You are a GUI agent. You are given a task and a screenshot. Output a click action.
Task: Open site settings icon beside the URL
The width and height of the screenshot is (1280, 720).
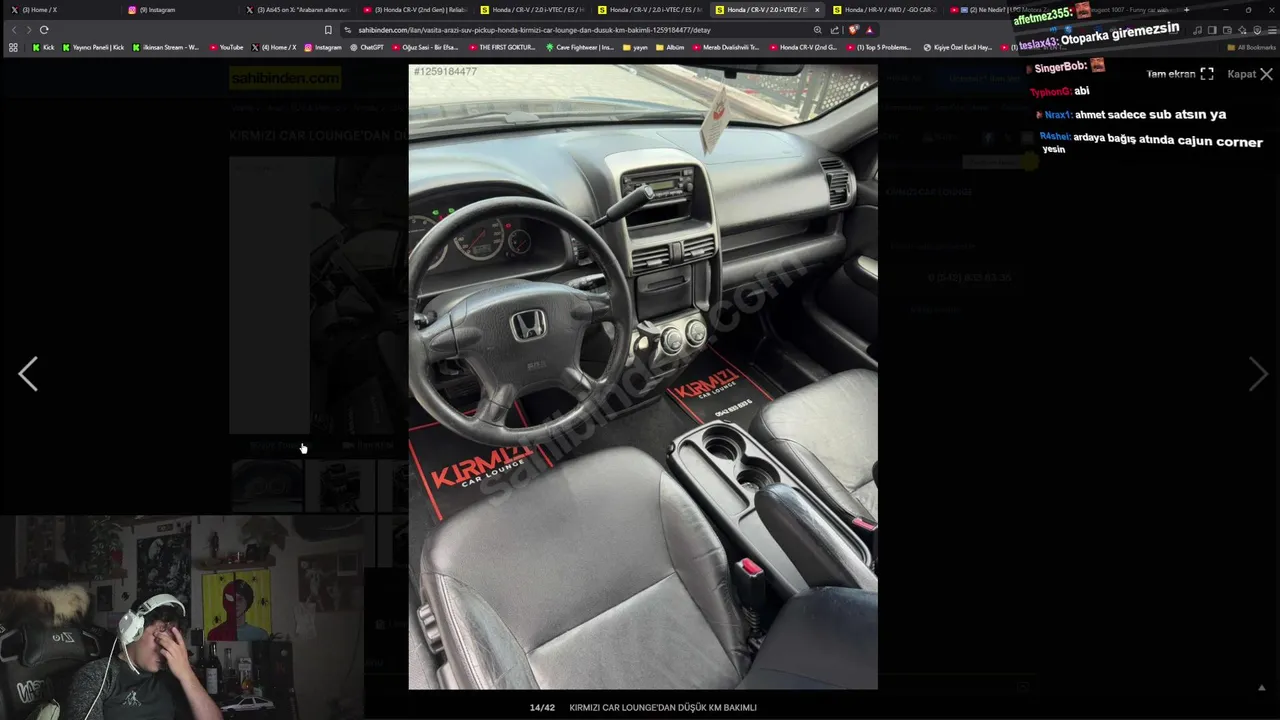(347, 30)
